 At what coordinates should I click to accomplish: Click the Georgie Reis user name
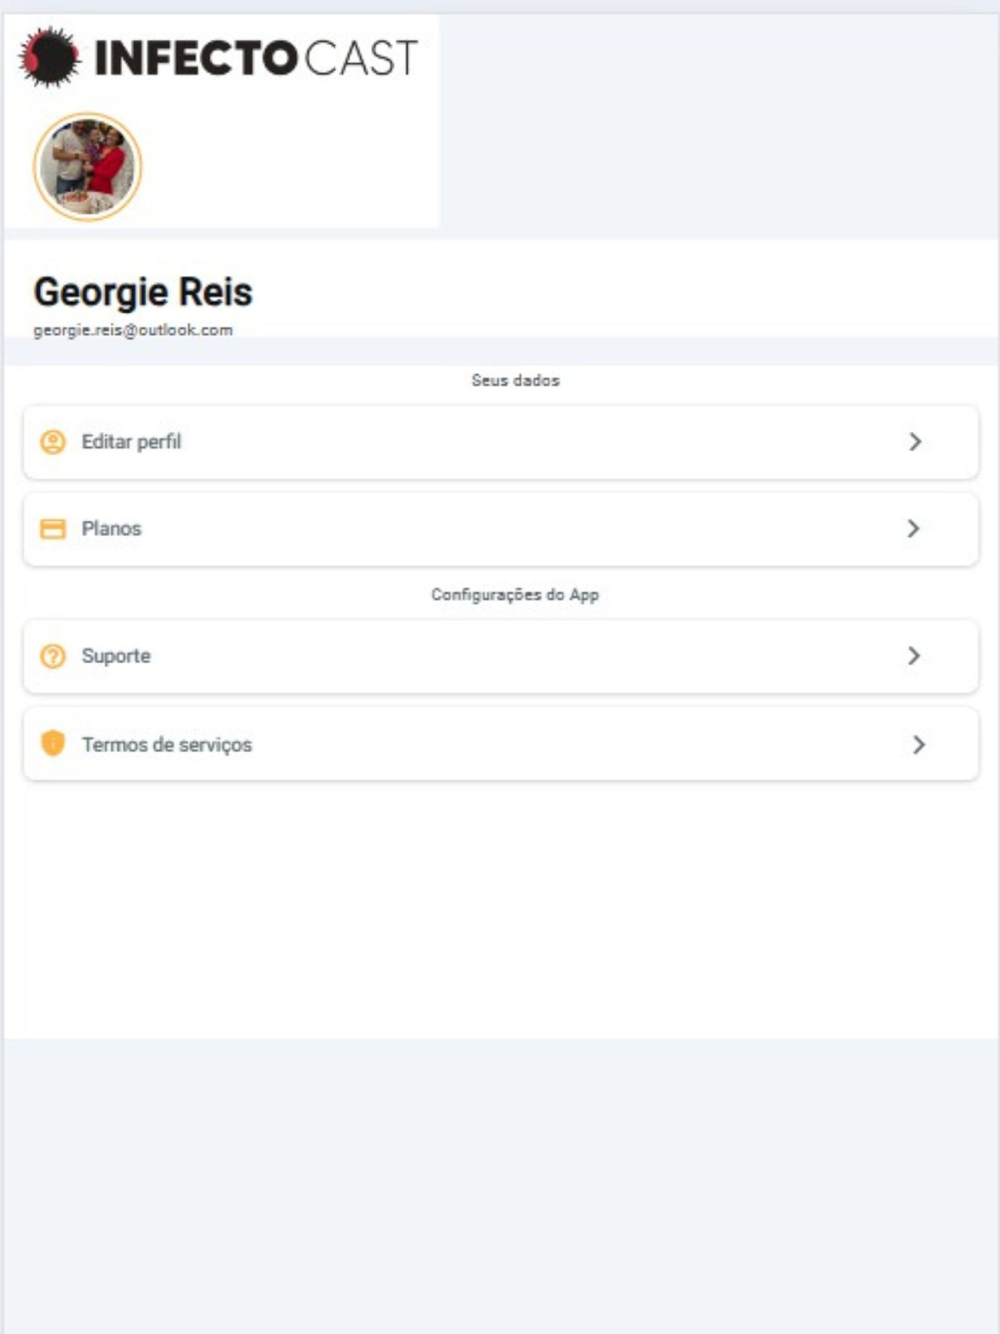tap(143, 292)
